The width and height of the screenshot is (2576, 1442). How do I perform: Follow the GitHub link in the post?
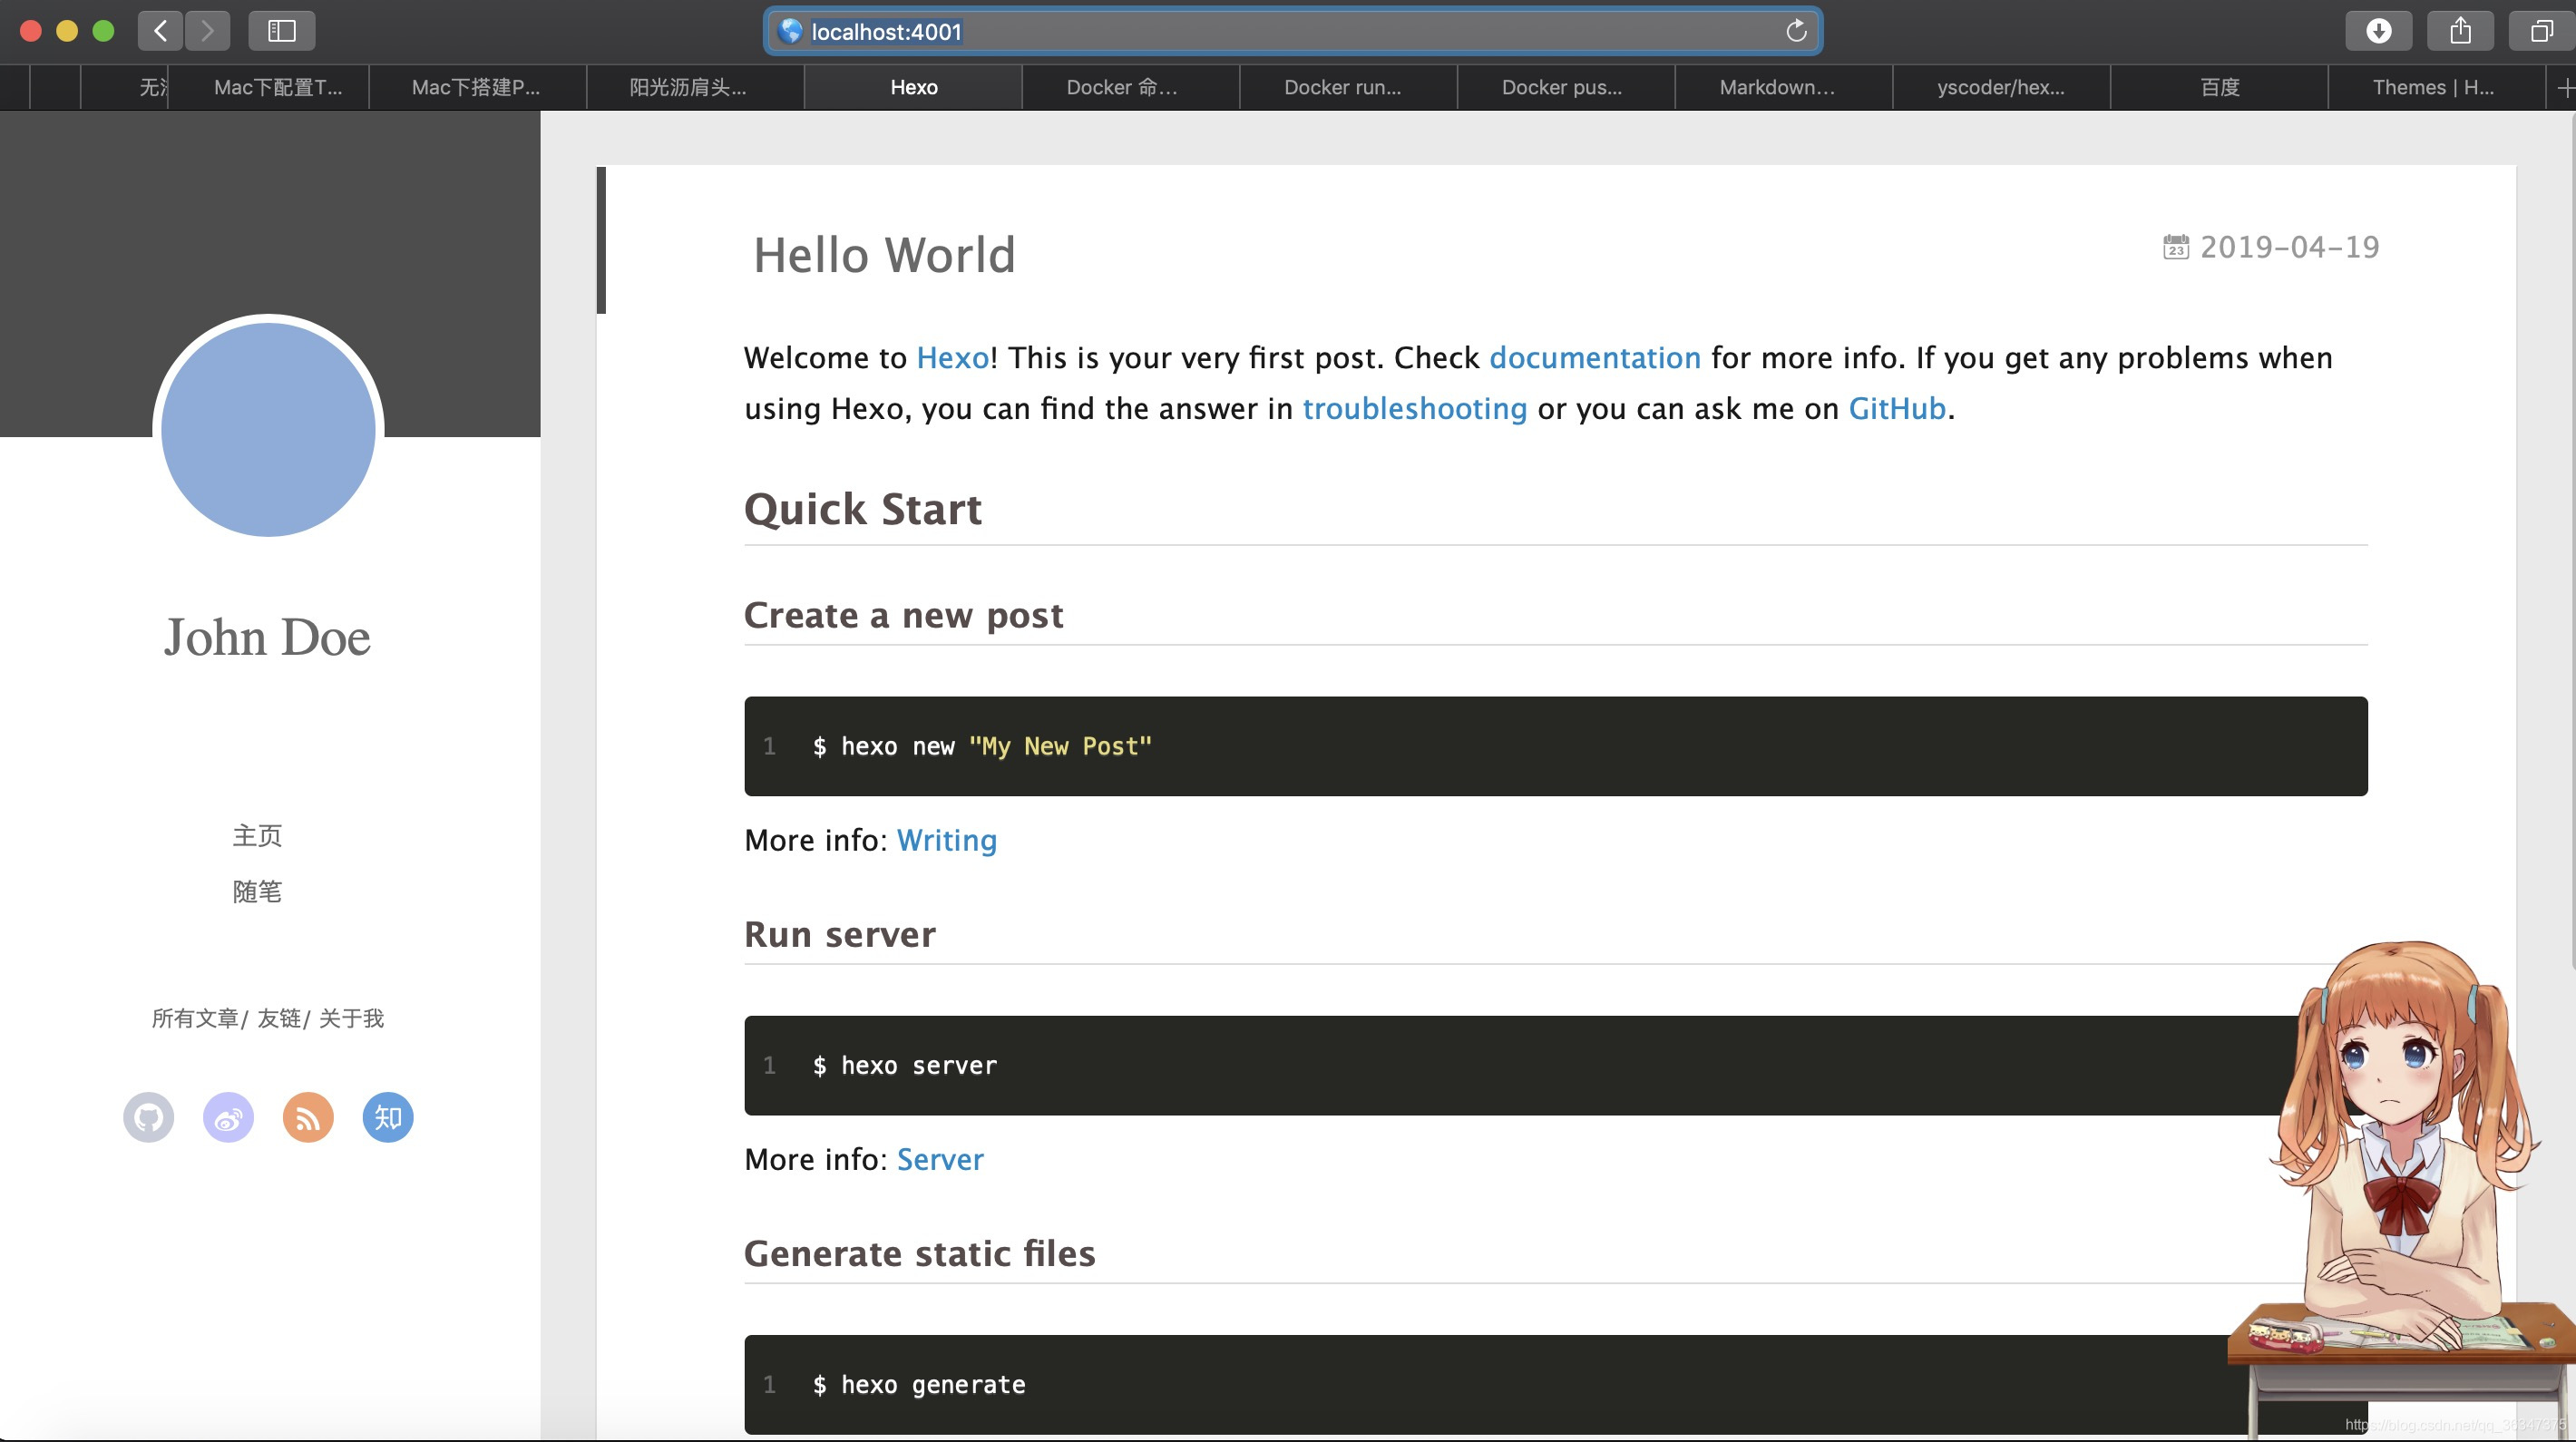pyautogui.click(x=1897, y=409)
